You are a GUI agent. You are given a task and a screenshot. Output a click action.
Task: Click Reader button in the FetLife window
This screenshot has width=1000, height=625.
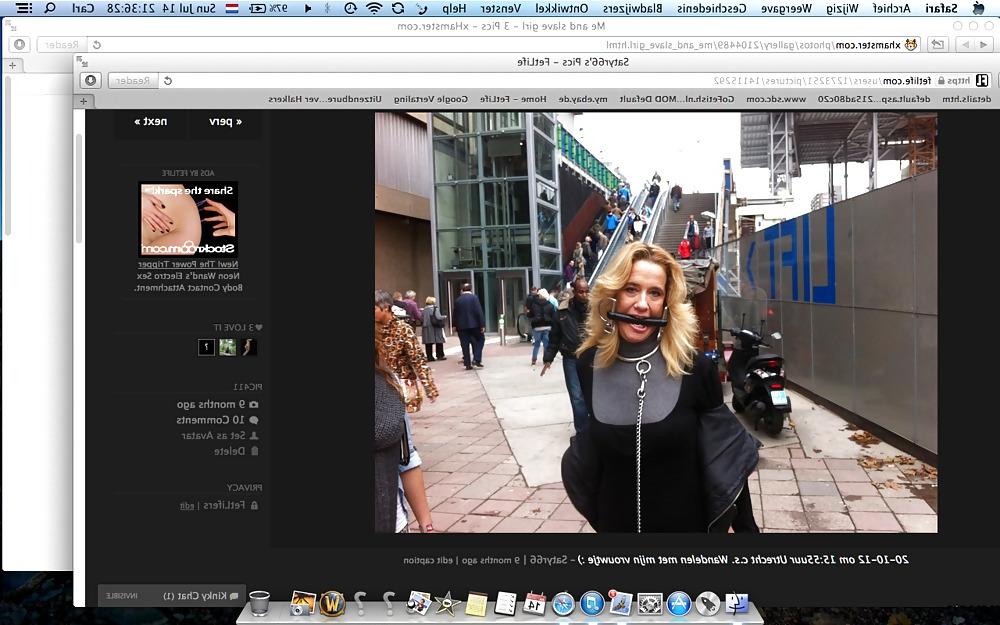133,81
